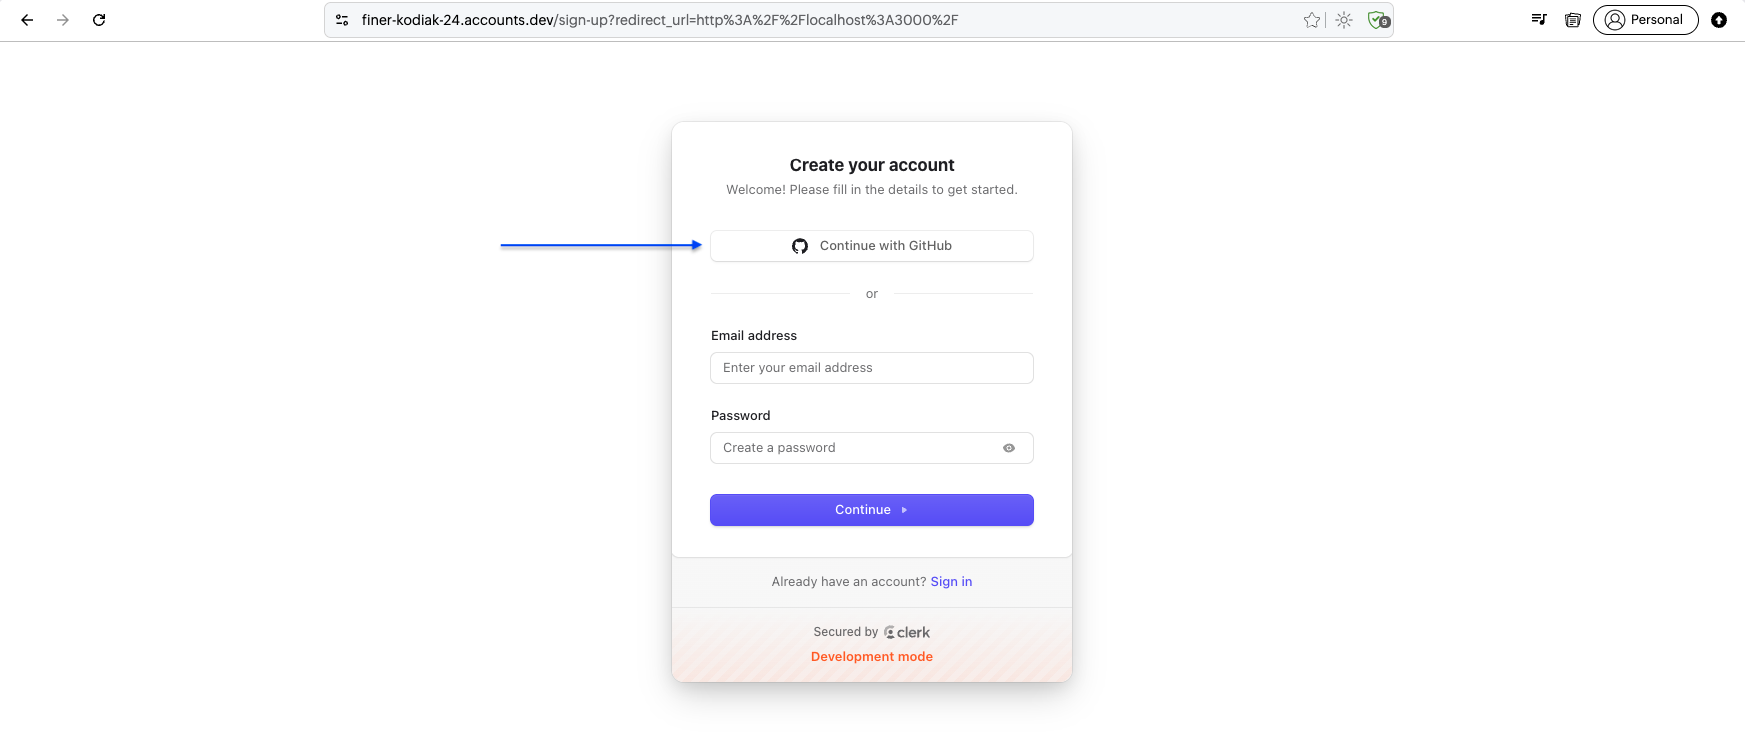Open the green shield extension icon

click(1378, 20)
